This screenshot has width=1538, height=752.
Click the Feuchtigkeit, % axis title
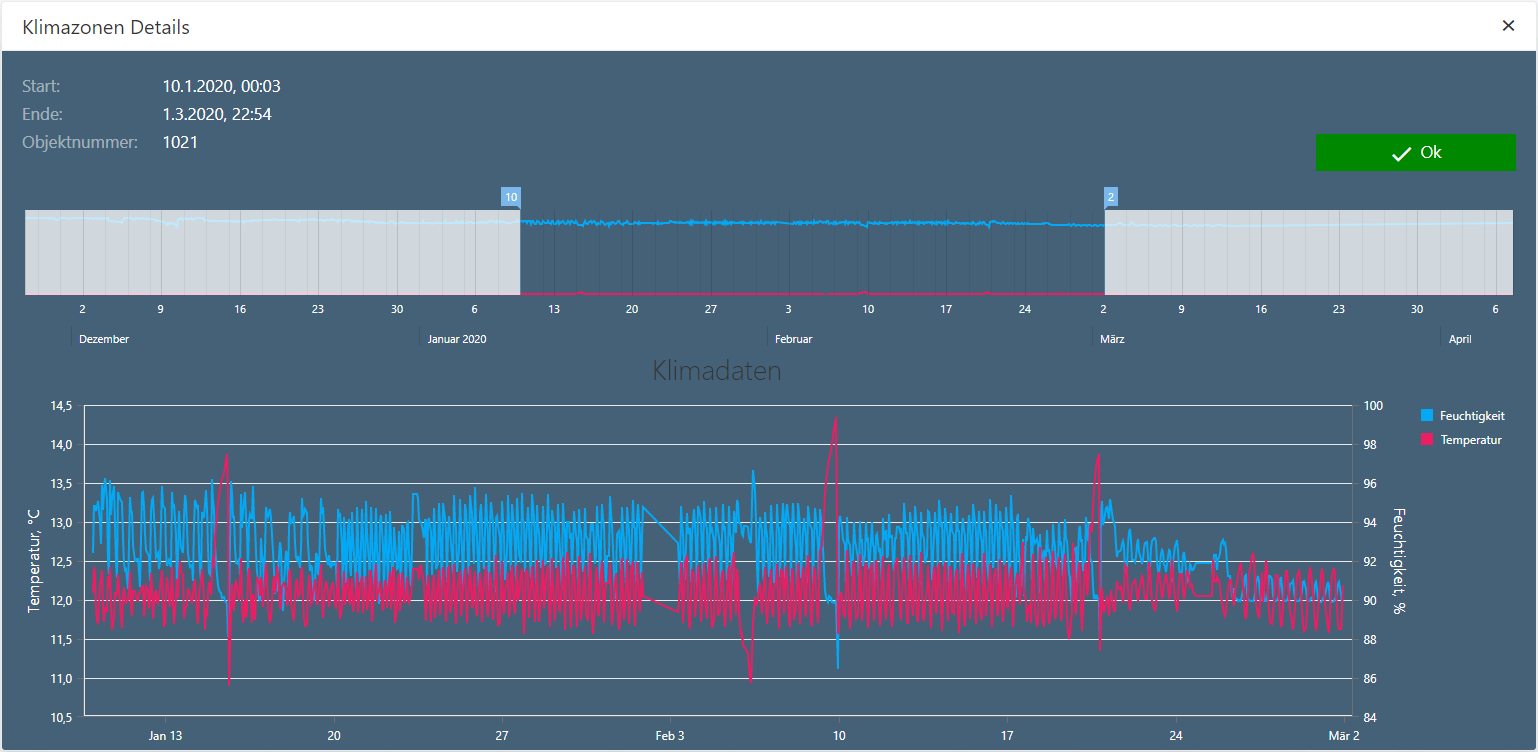1400,561
